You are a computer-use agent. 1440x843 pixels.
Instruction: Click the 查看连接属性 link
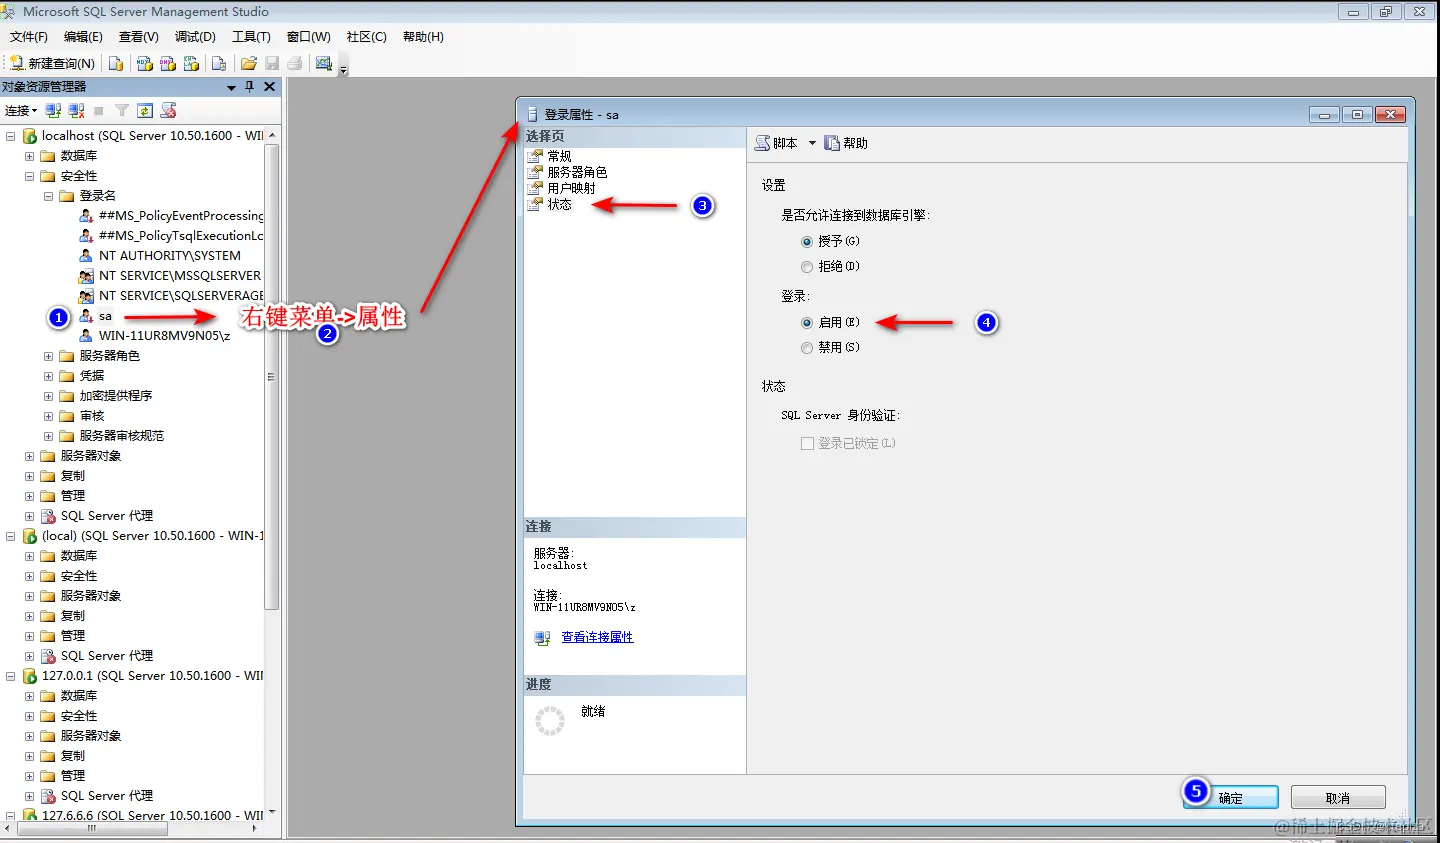coord(597,637)
